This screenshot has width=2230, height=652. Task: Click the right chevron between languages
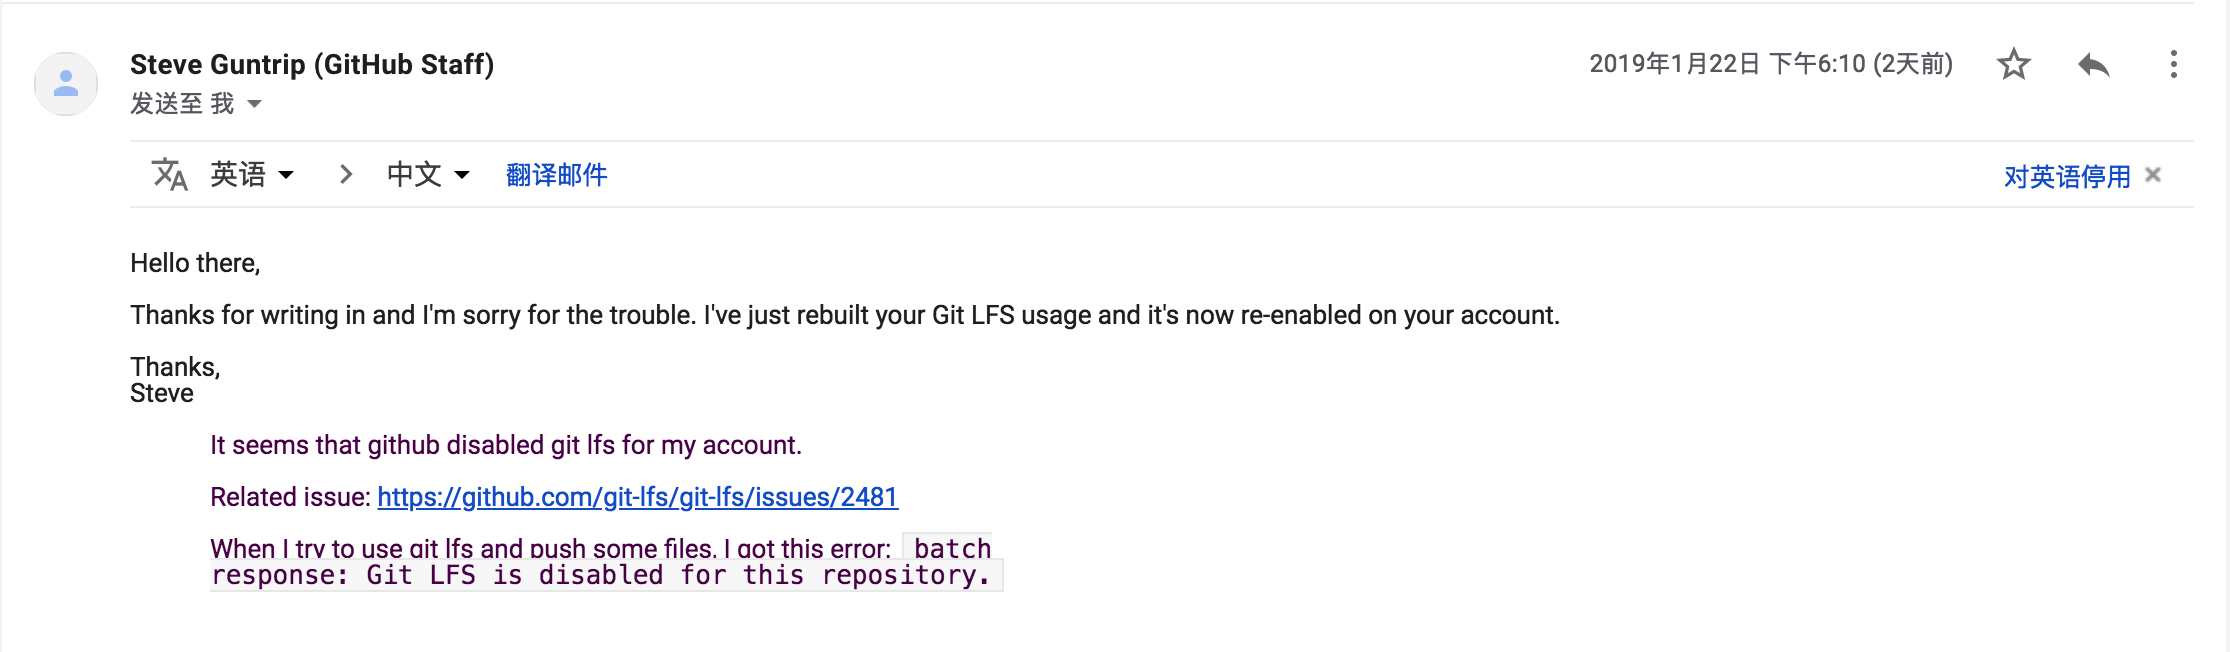[x=346, y=175]
